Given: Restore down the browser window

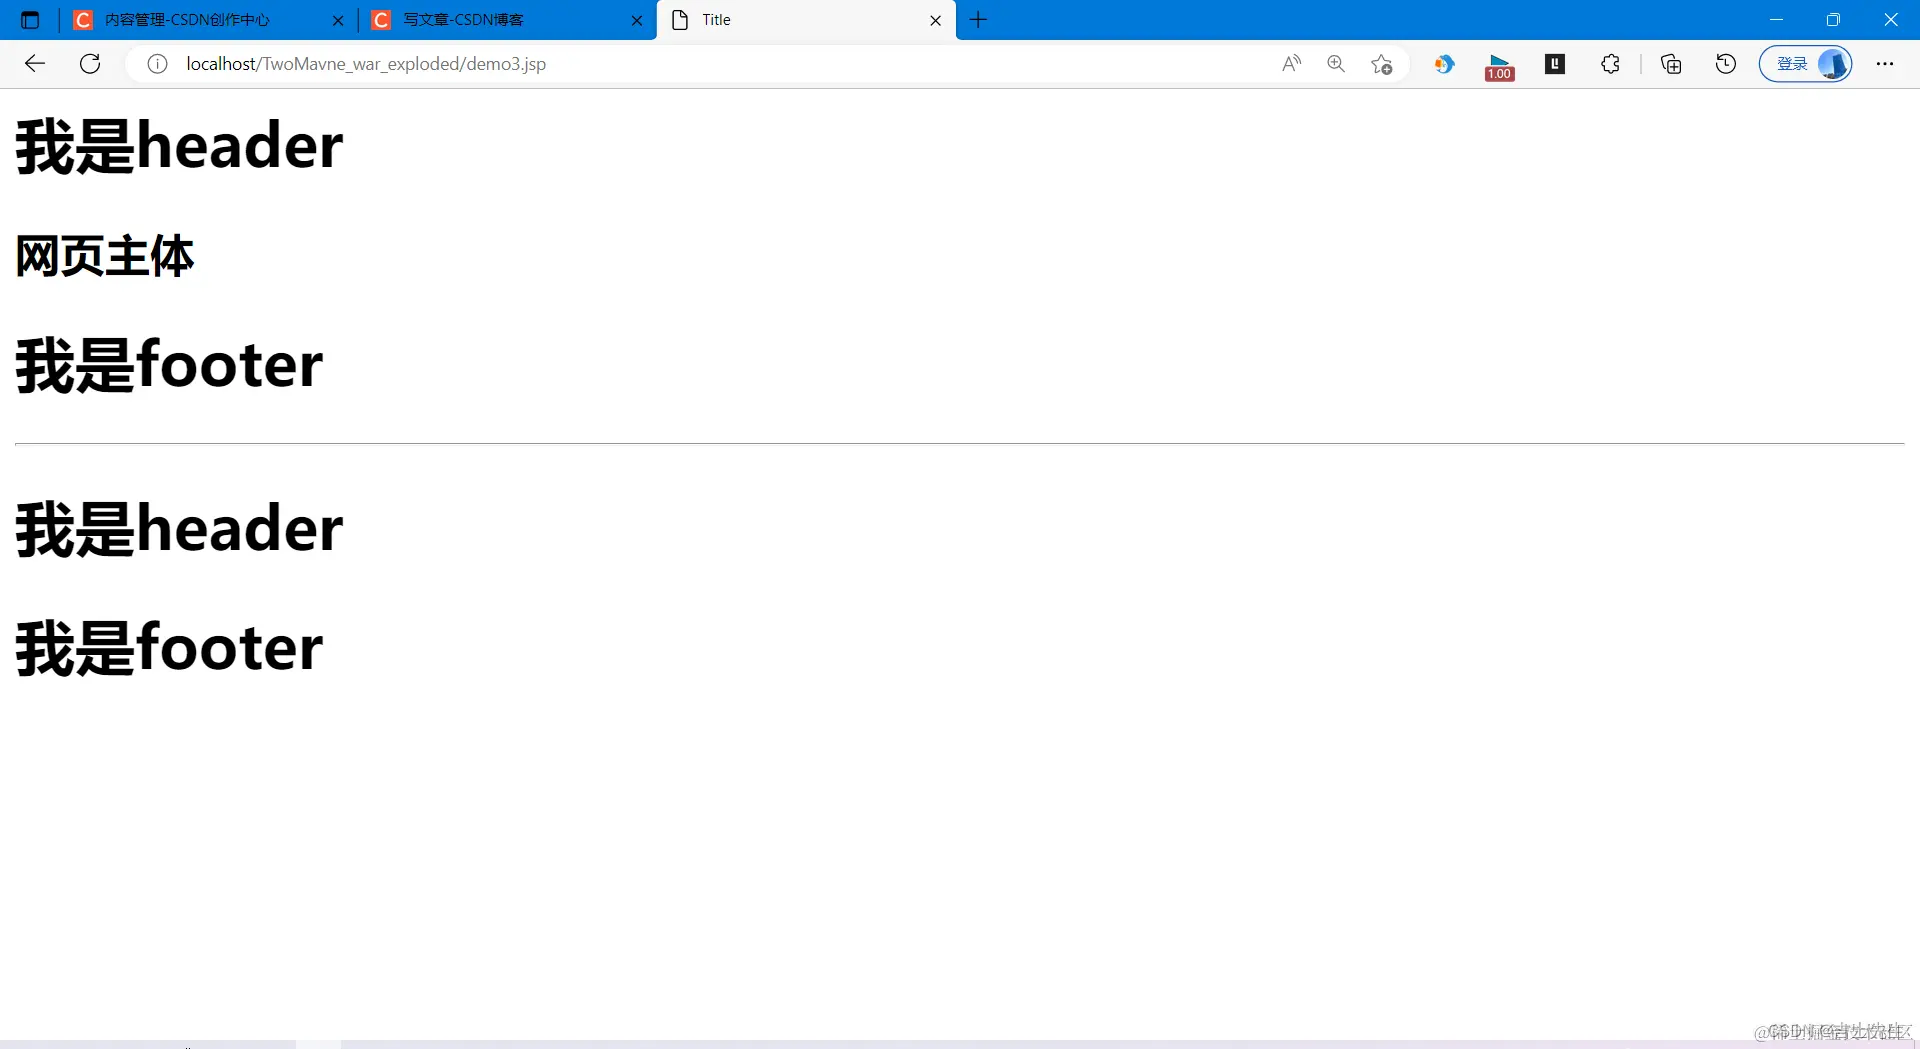Looking at the screenshot, I should (x=1833, y=20).
